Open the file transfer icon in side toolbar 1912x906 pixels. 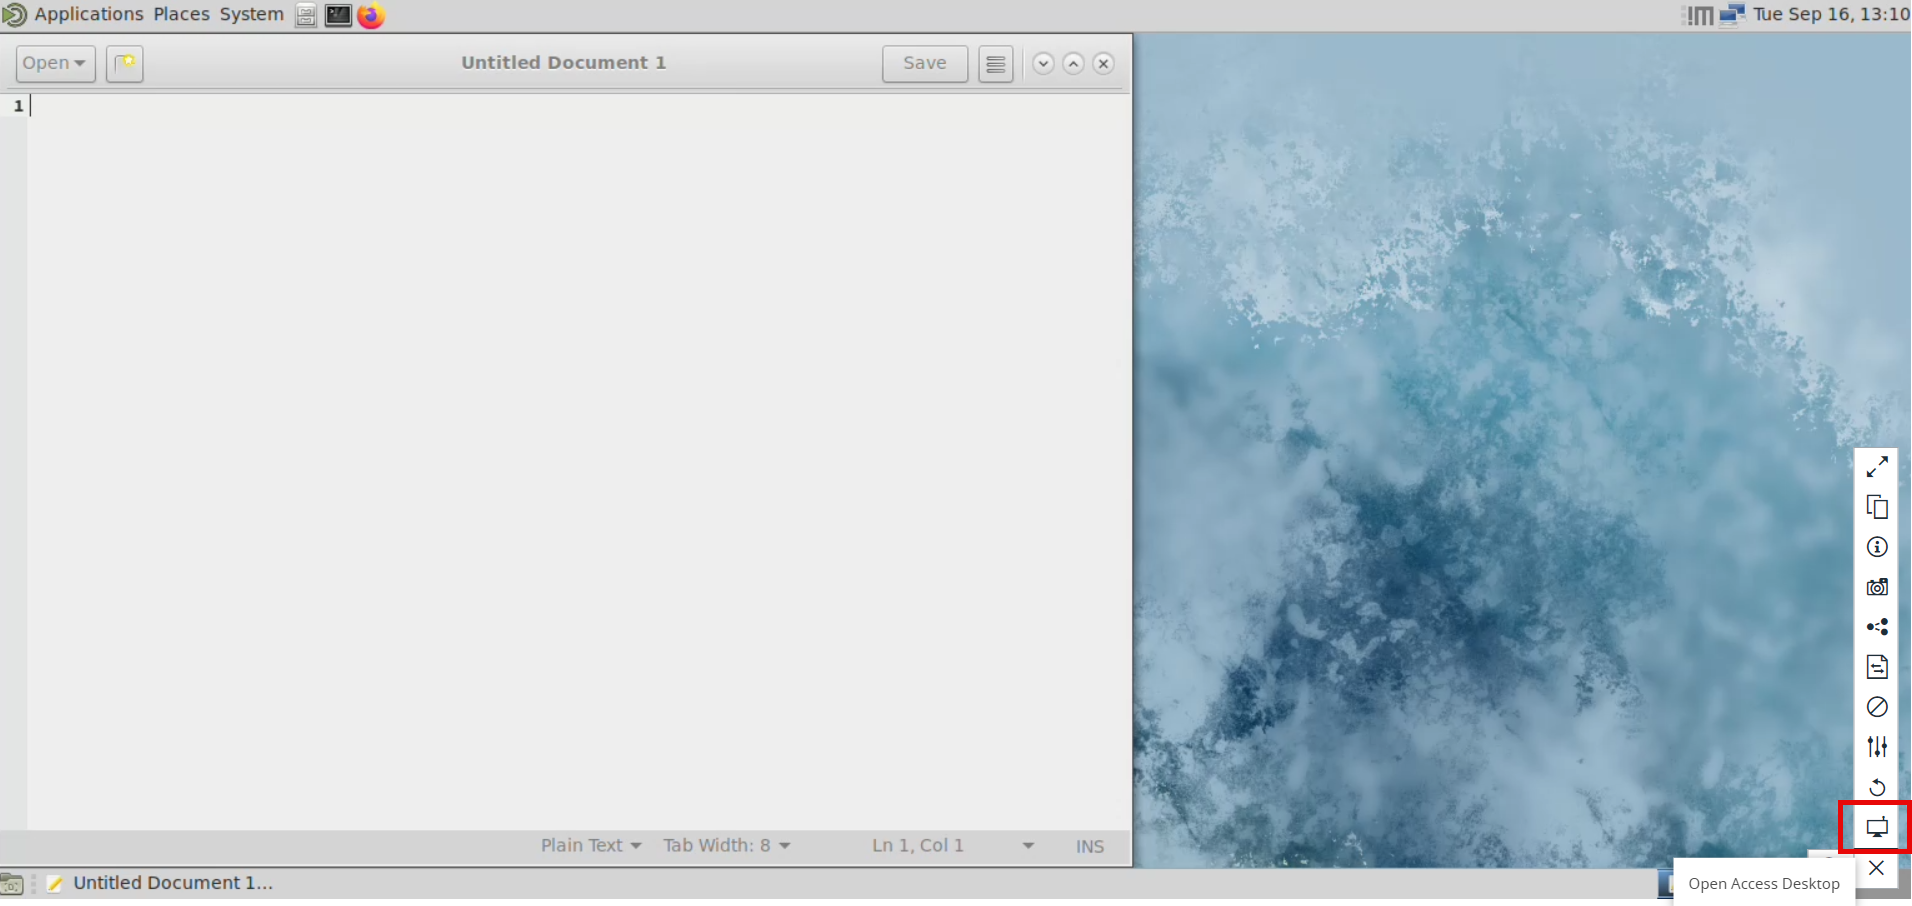[x=1877, y=667]
